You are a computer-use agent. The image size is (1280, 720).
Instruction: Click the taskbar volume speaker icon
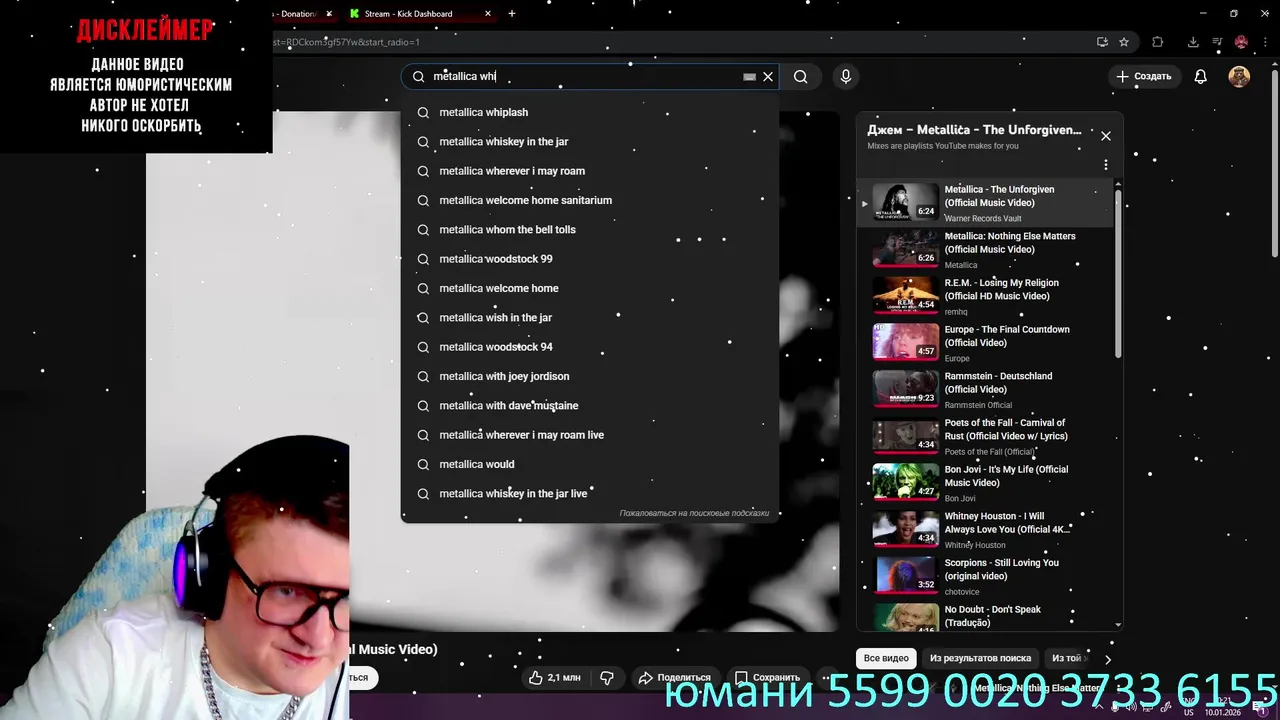tap(1130, 707)
